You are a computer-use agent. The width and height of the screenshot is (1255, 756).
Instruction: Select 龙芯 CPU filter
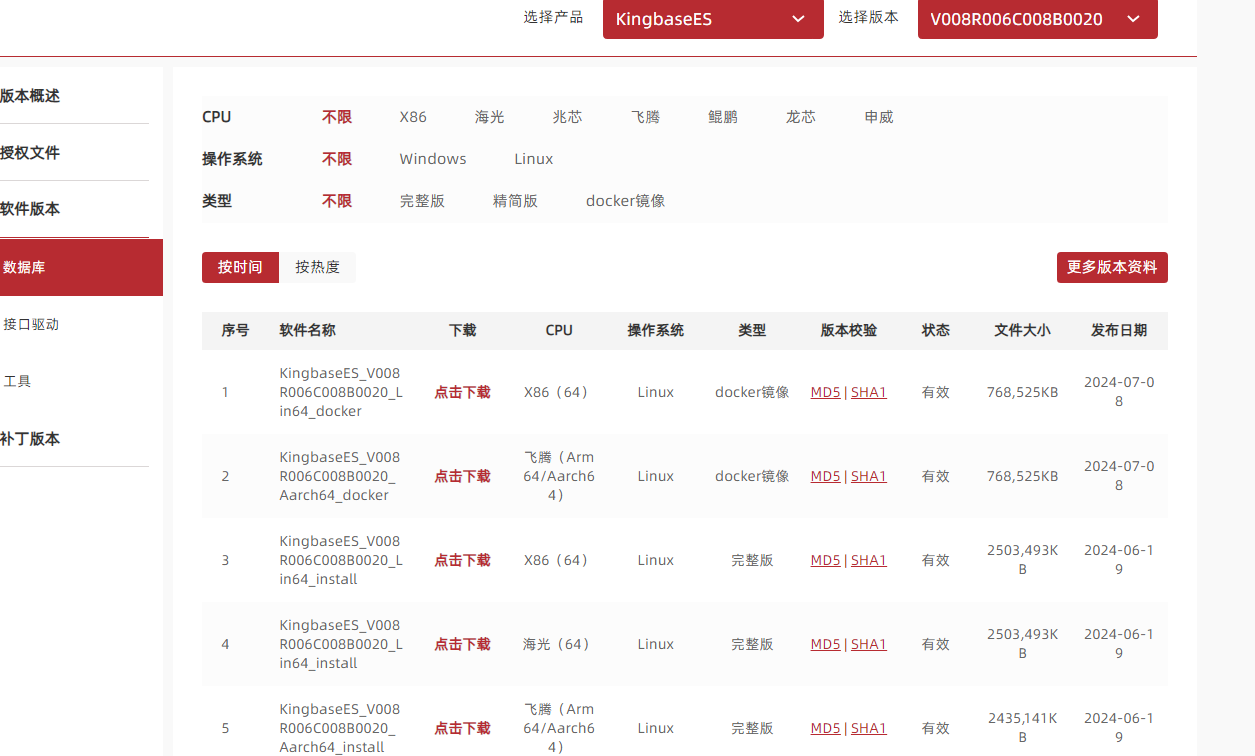[801, 117]
